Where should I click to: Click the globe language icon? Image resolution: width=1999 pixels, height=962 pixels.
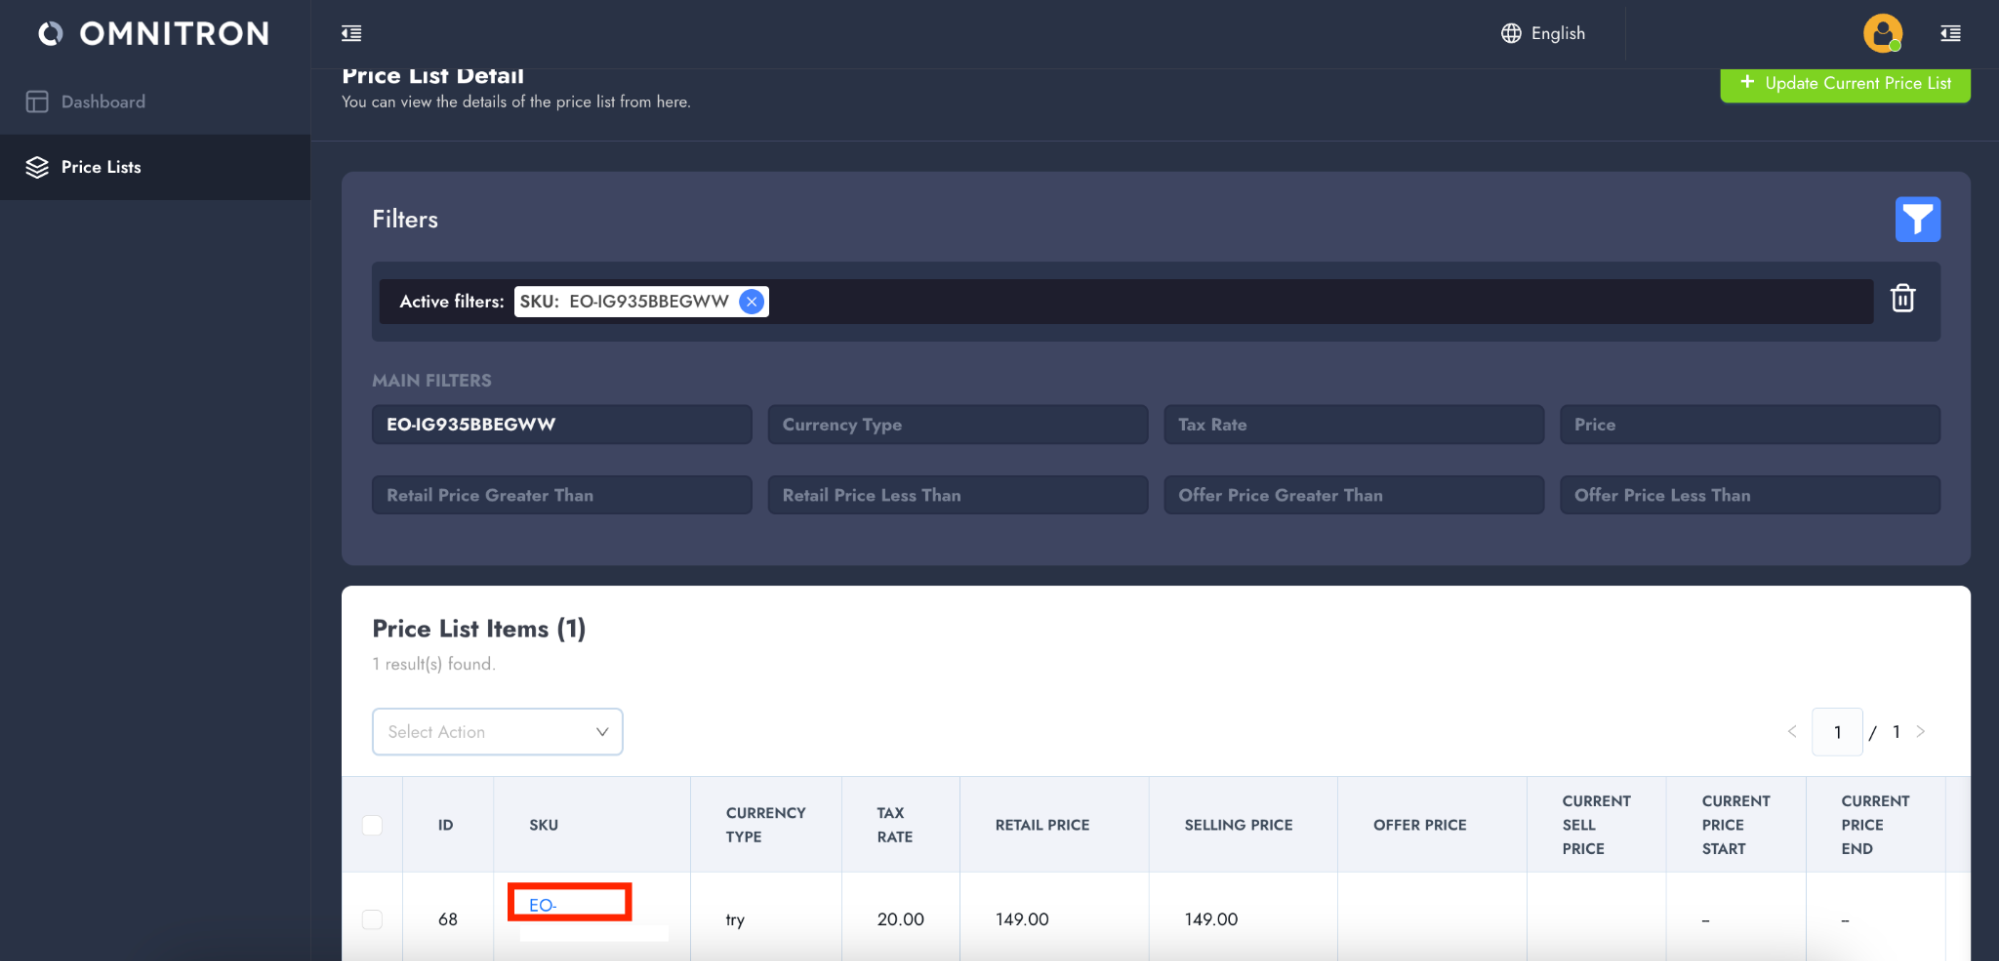tap(1510, 34)
